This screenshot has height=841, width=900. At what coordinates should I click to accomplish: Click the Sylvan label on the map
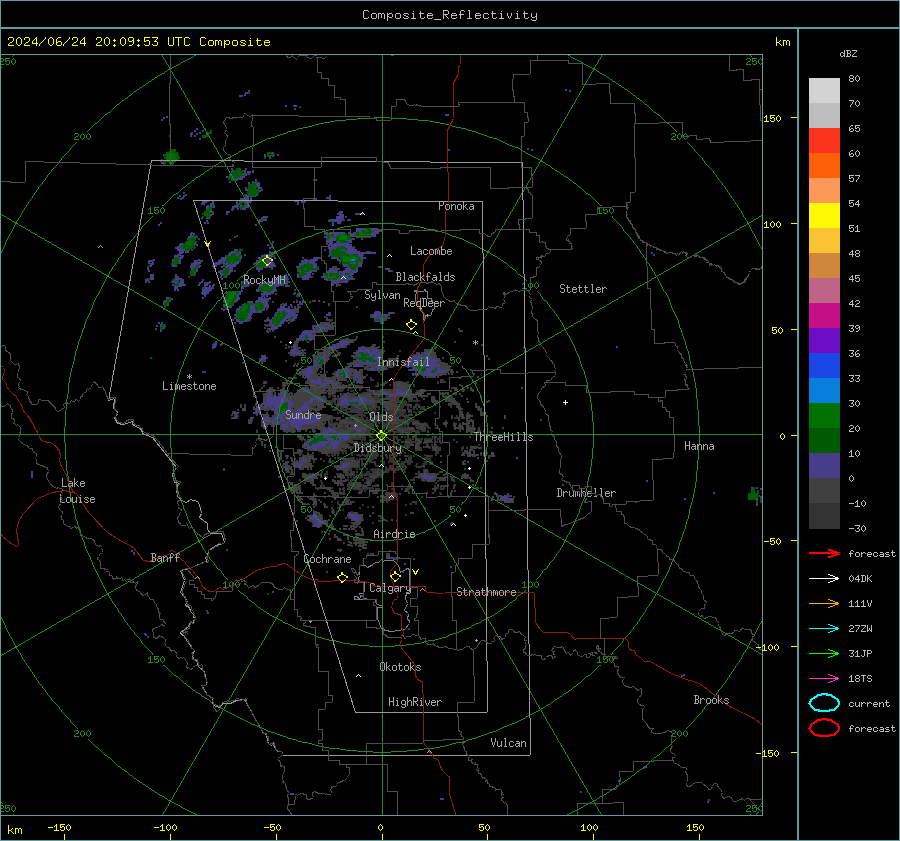tap(382, 295)
